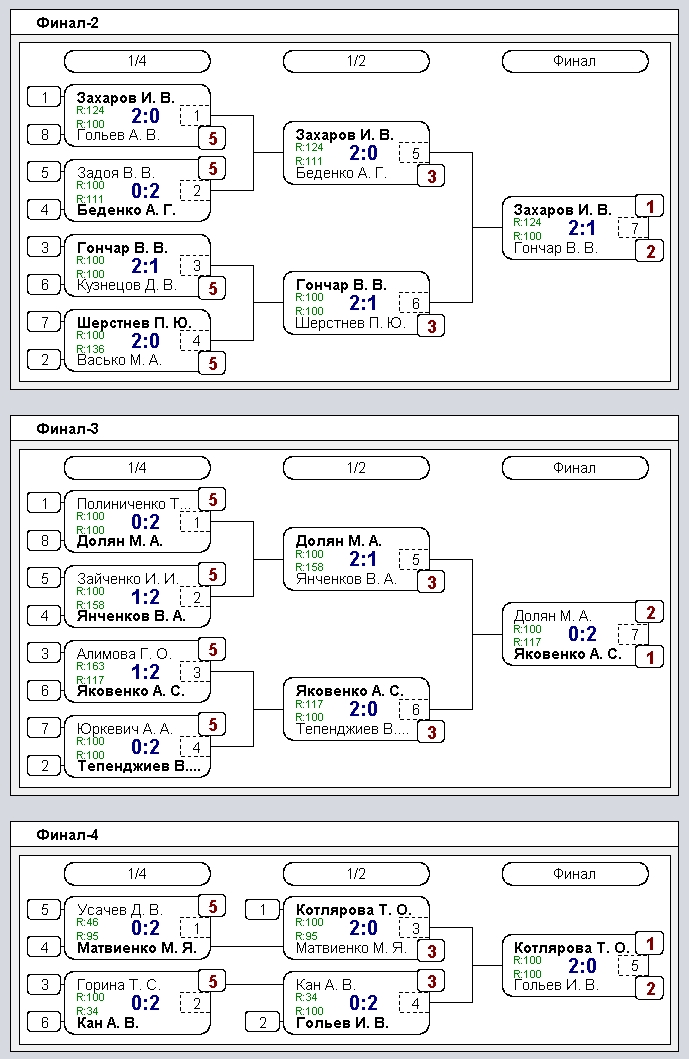Select player Гольев А. В. in the Финал-2 quarterfinal
Screen dimensions: 689x1059
118,135
